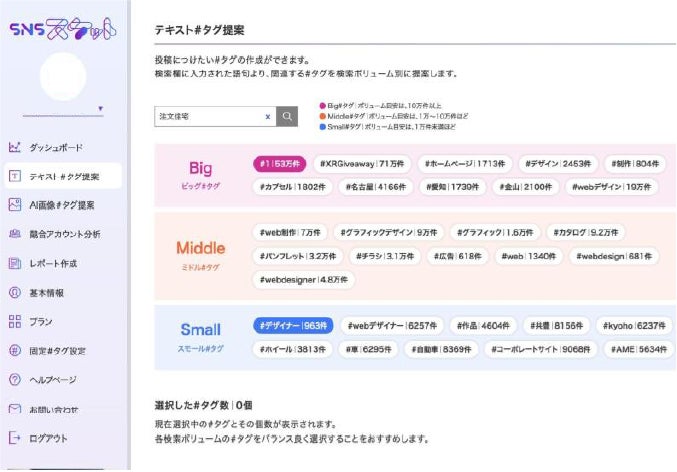Select the #制作 804件 tag
Screen dimensions: 677x472
click(635, 164)
